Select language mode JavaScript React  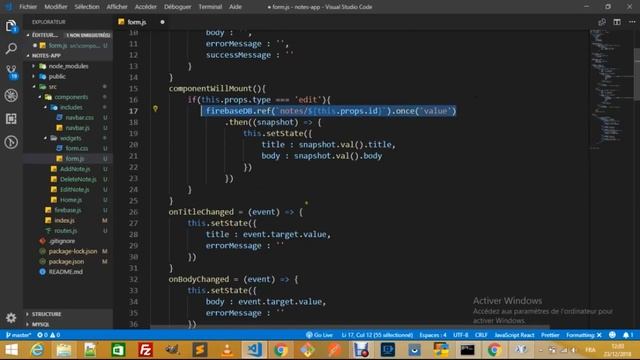514,335
